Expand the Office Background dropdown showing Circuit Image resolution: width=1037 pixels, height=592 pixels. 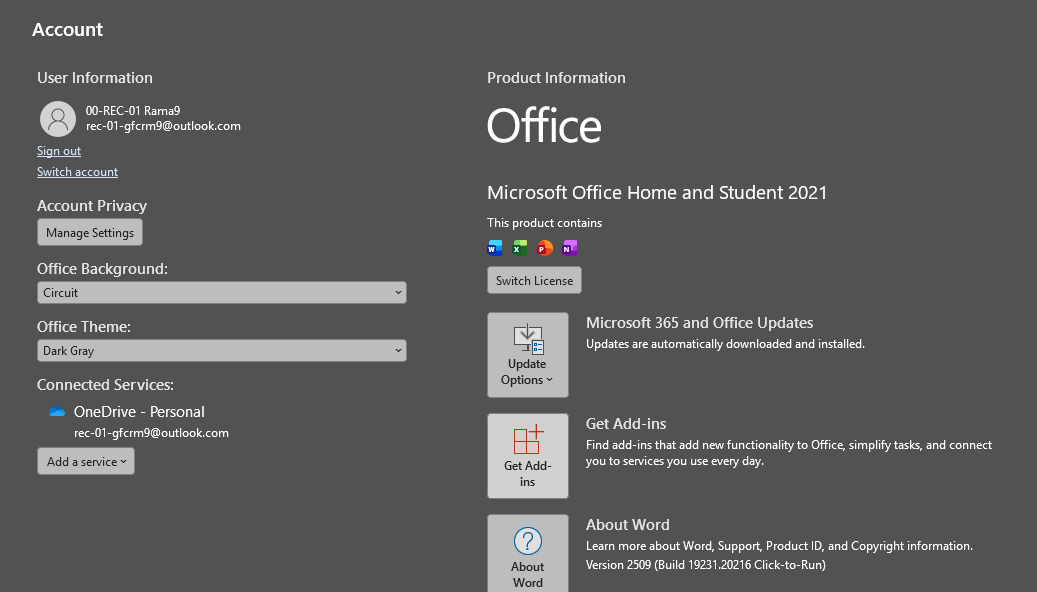222,293
